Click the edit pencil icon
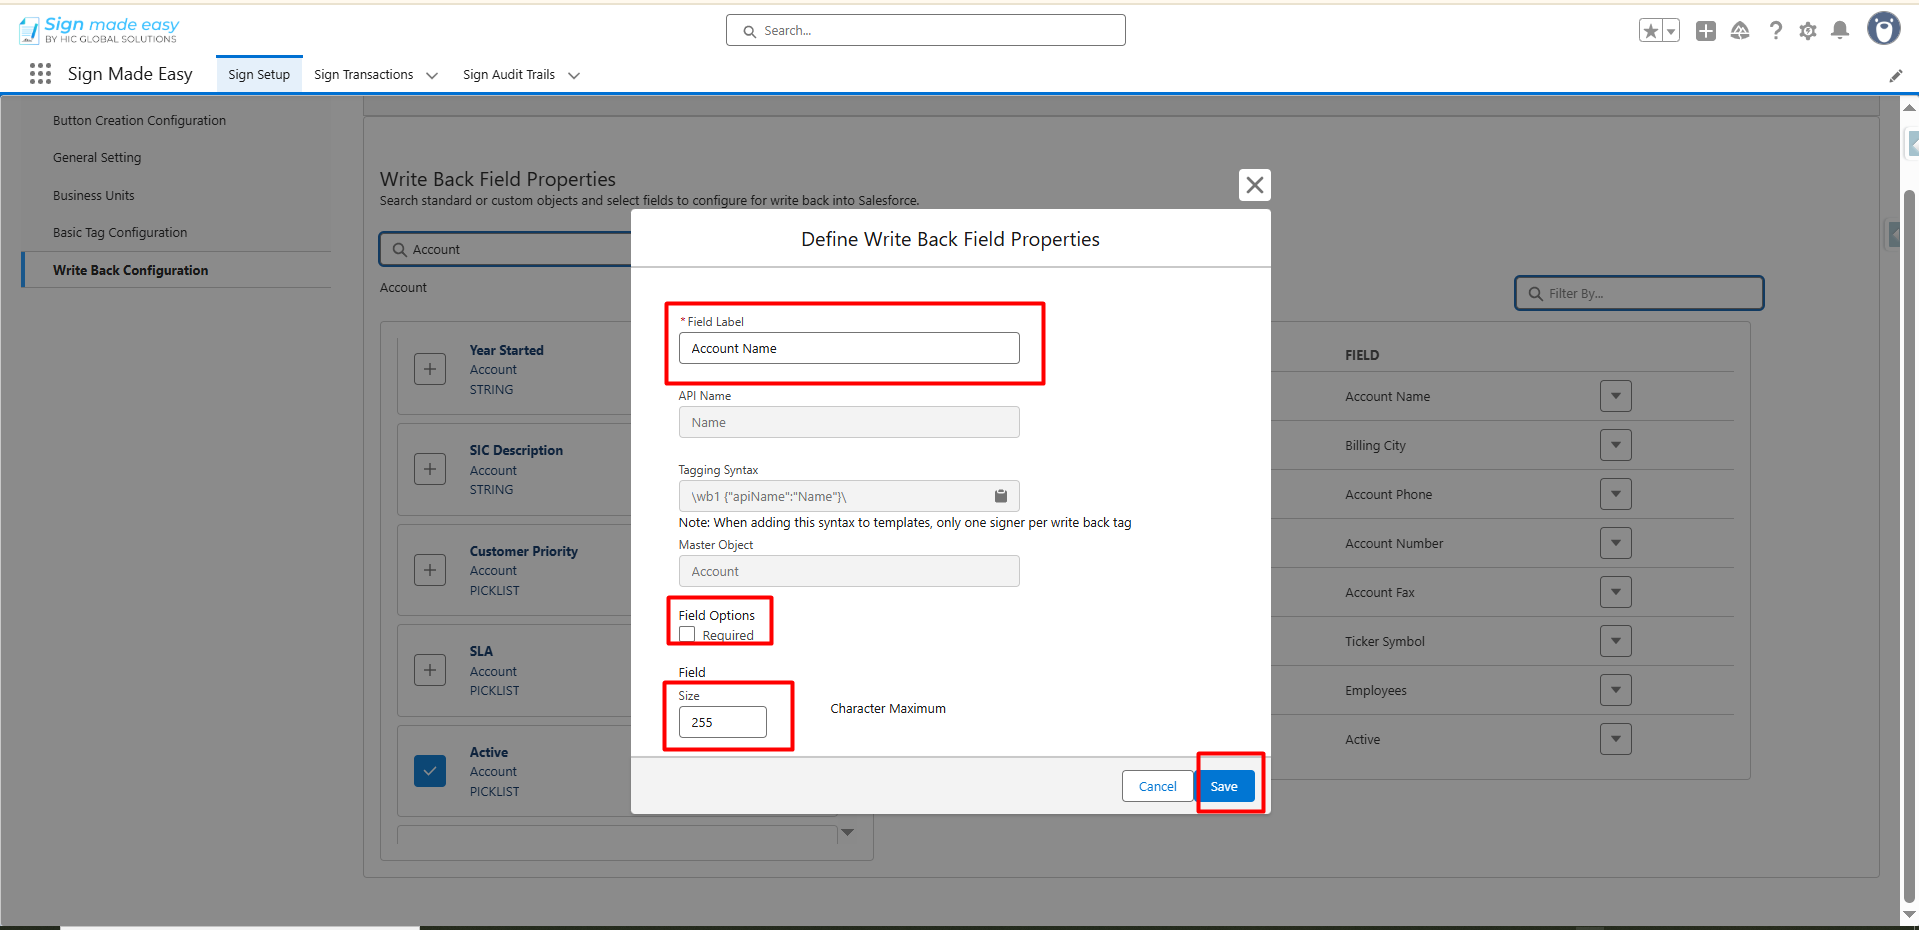The width and height of the screenshot is (1919, 930). pos(1896,76)
